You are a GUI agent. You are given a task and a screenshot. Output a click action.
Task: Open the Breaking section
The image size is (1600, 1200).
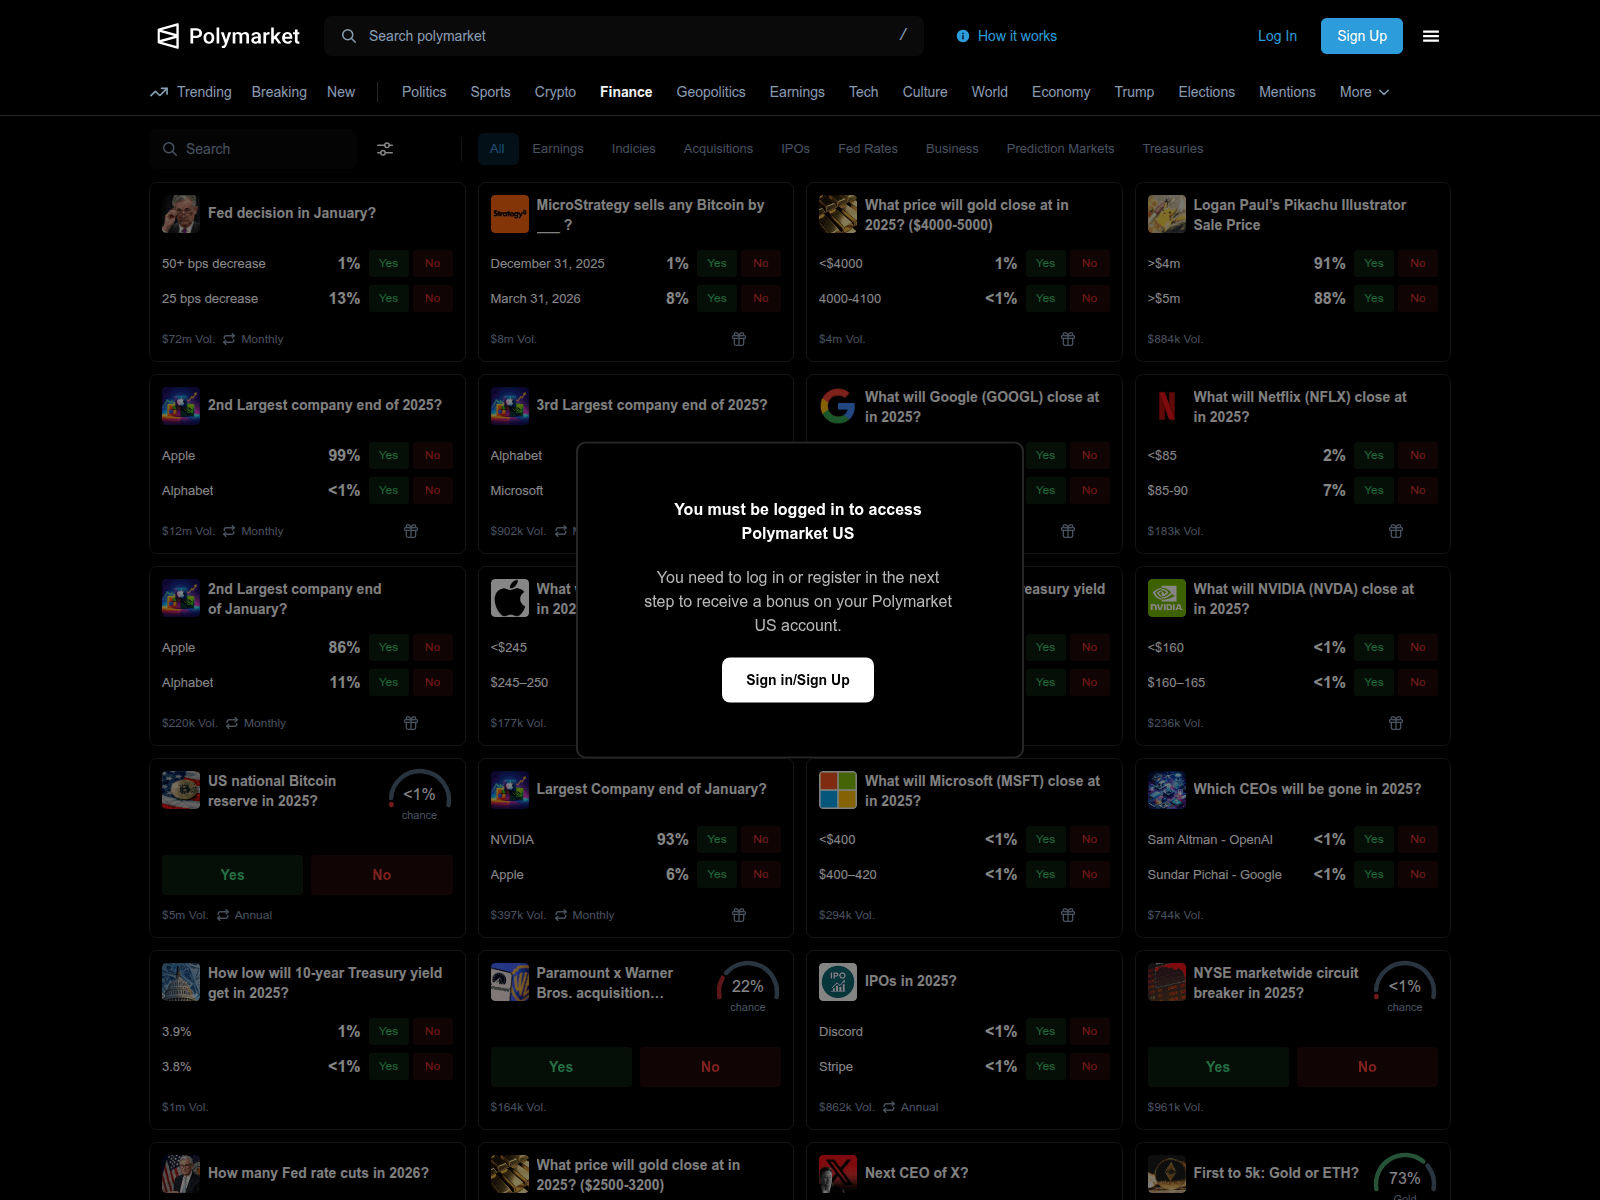[279, 92]
